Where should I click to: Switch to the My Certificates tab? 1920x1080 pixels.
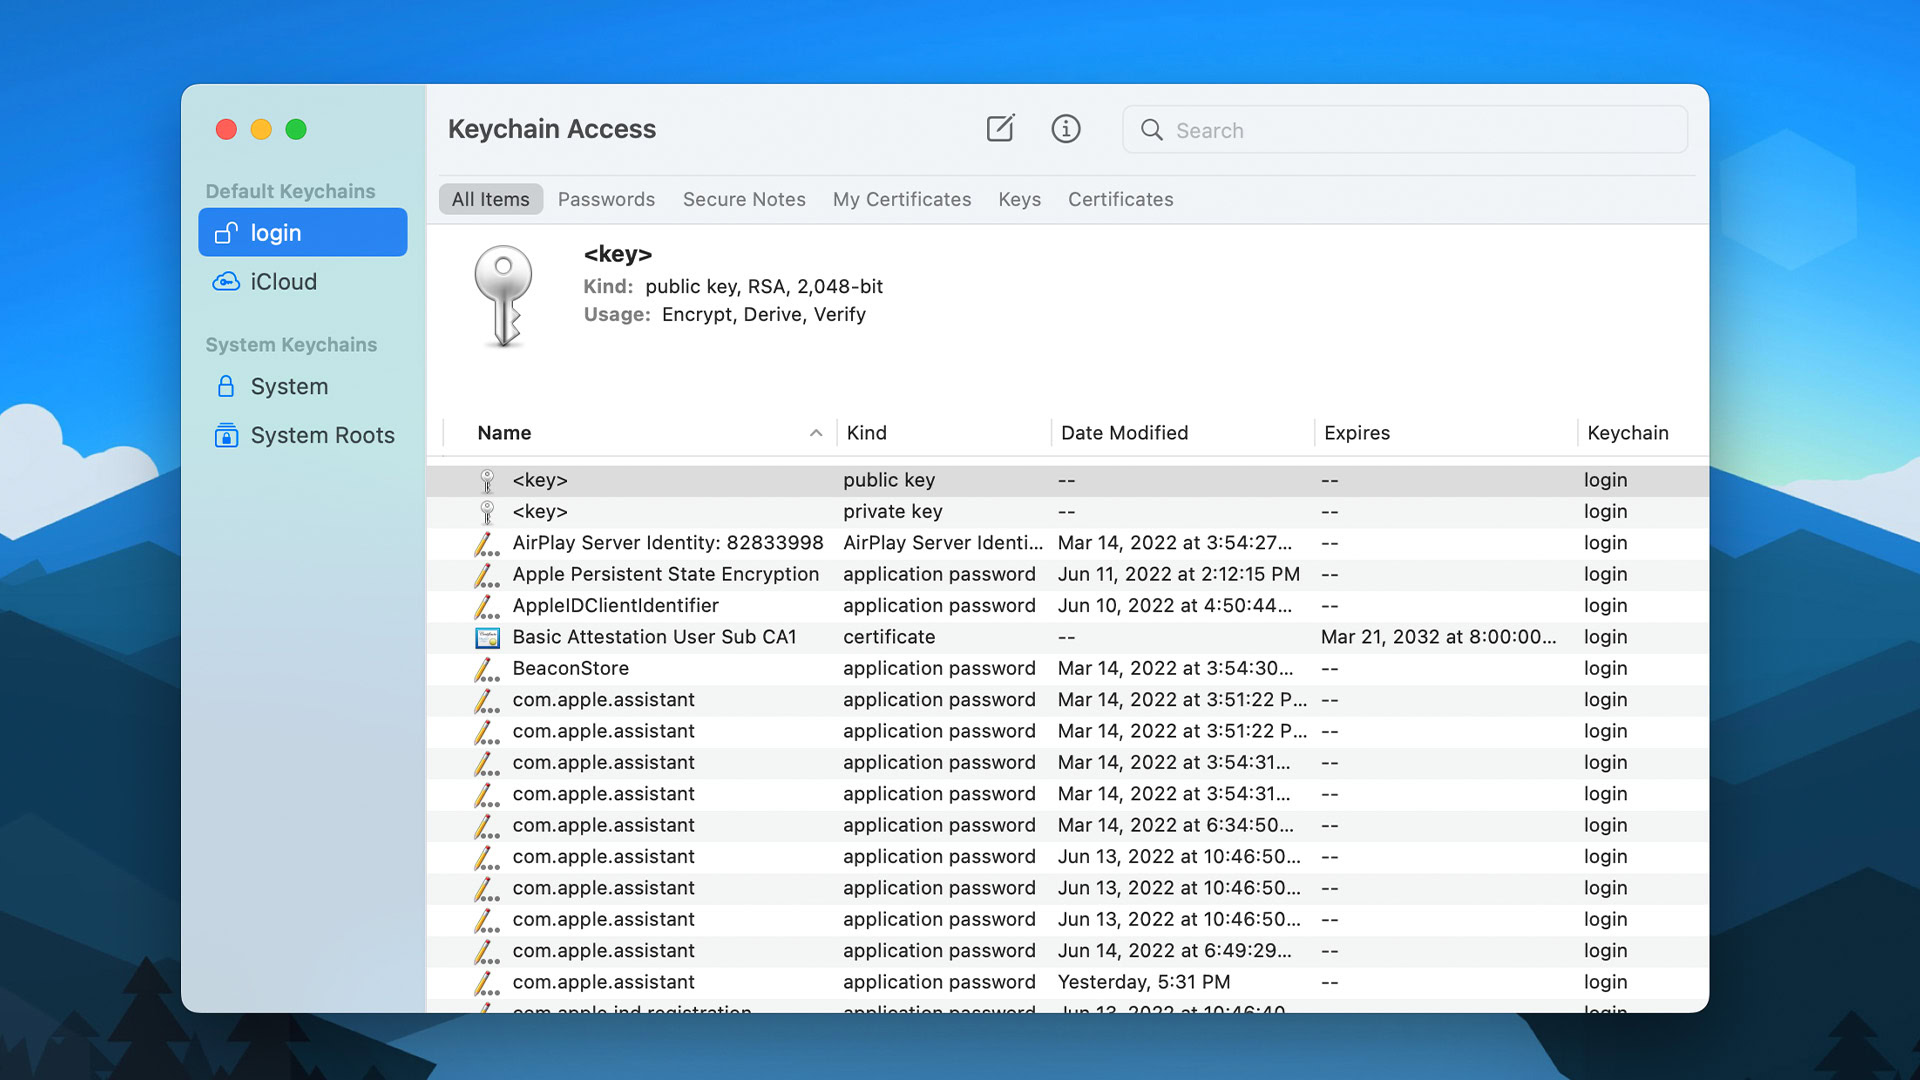(x=901, y=199)
